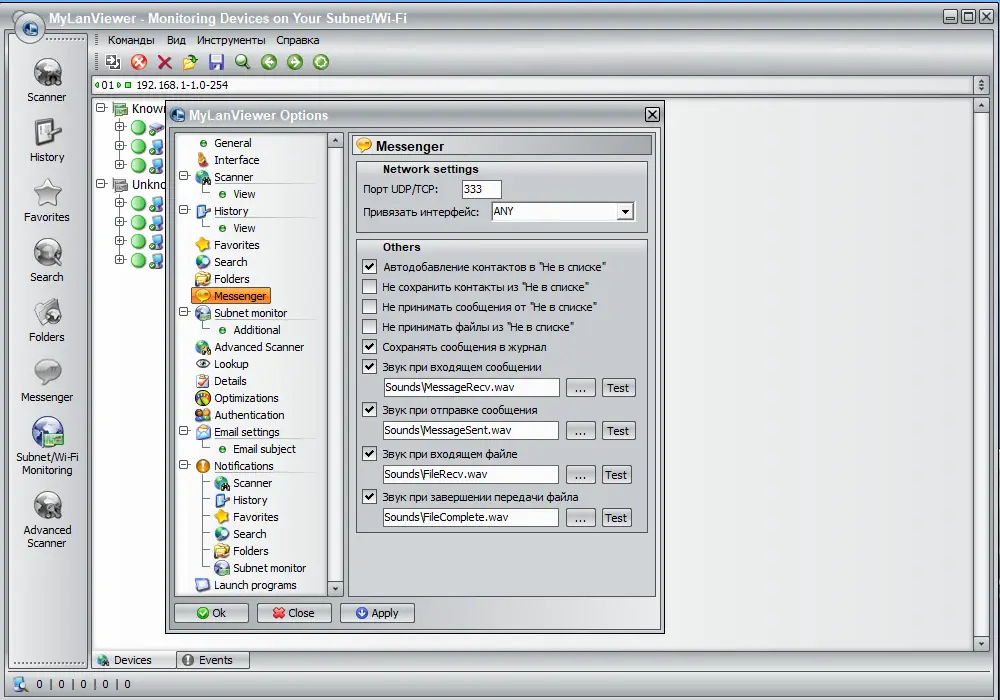Viewport: 1000px width, 700px height.
Task: Click the application logo button top-left
Action: [29, 28]
